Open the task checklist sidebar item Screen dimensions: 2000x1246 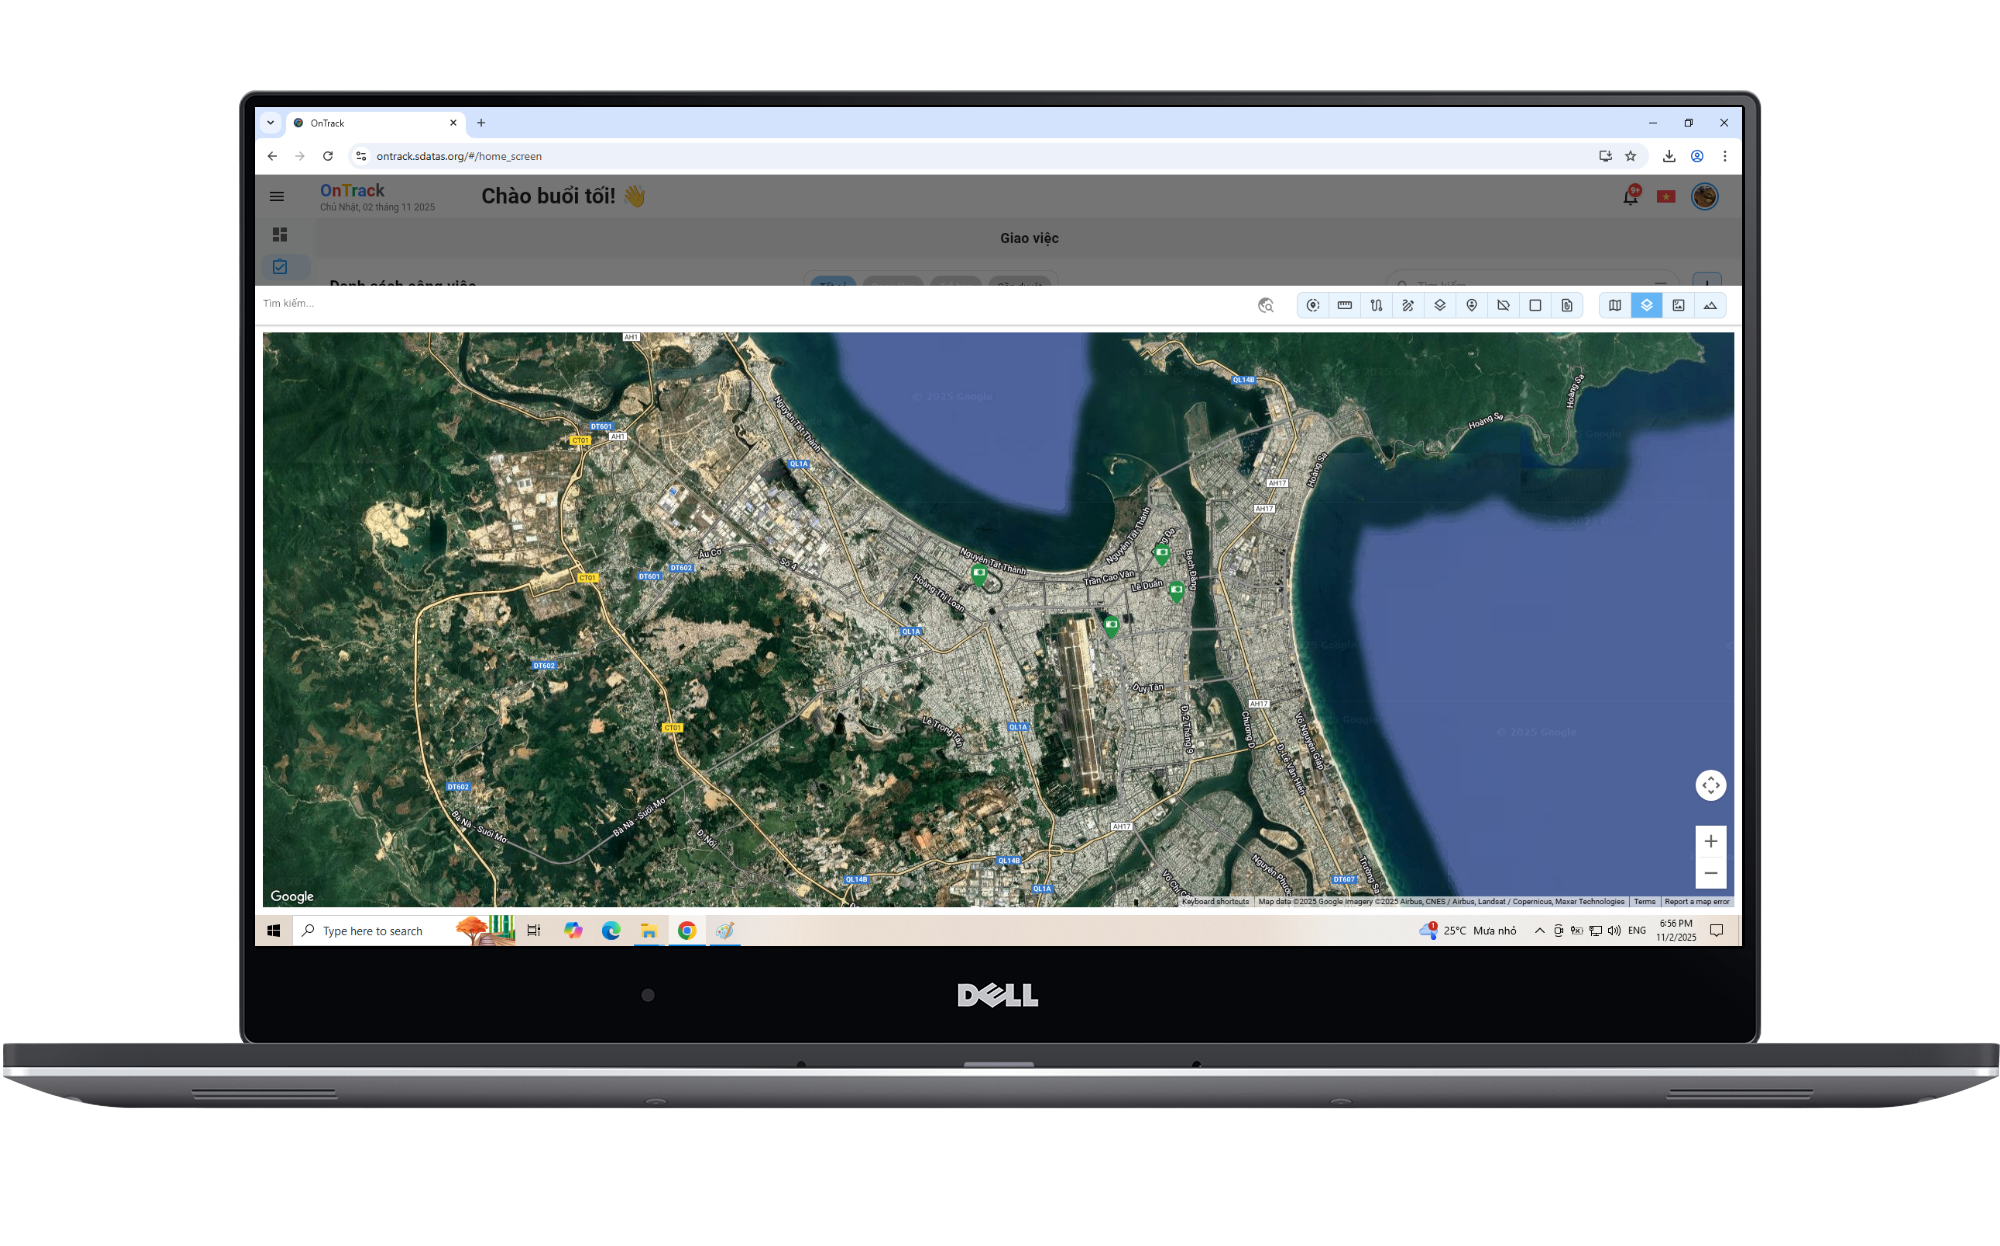tap(280, 267)
